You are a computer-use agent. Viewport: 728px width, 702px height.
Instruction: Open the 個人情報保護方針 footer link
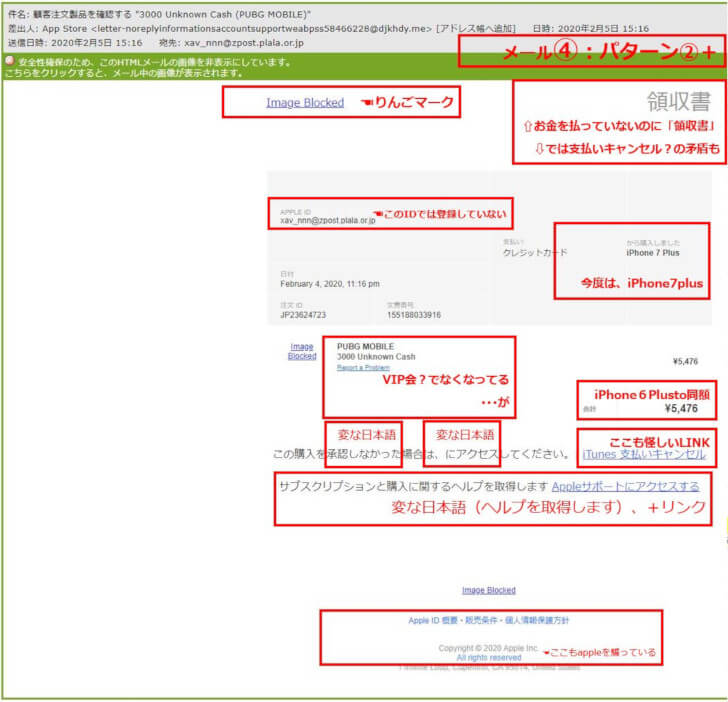pyautogui.click(x=537, y=620)
